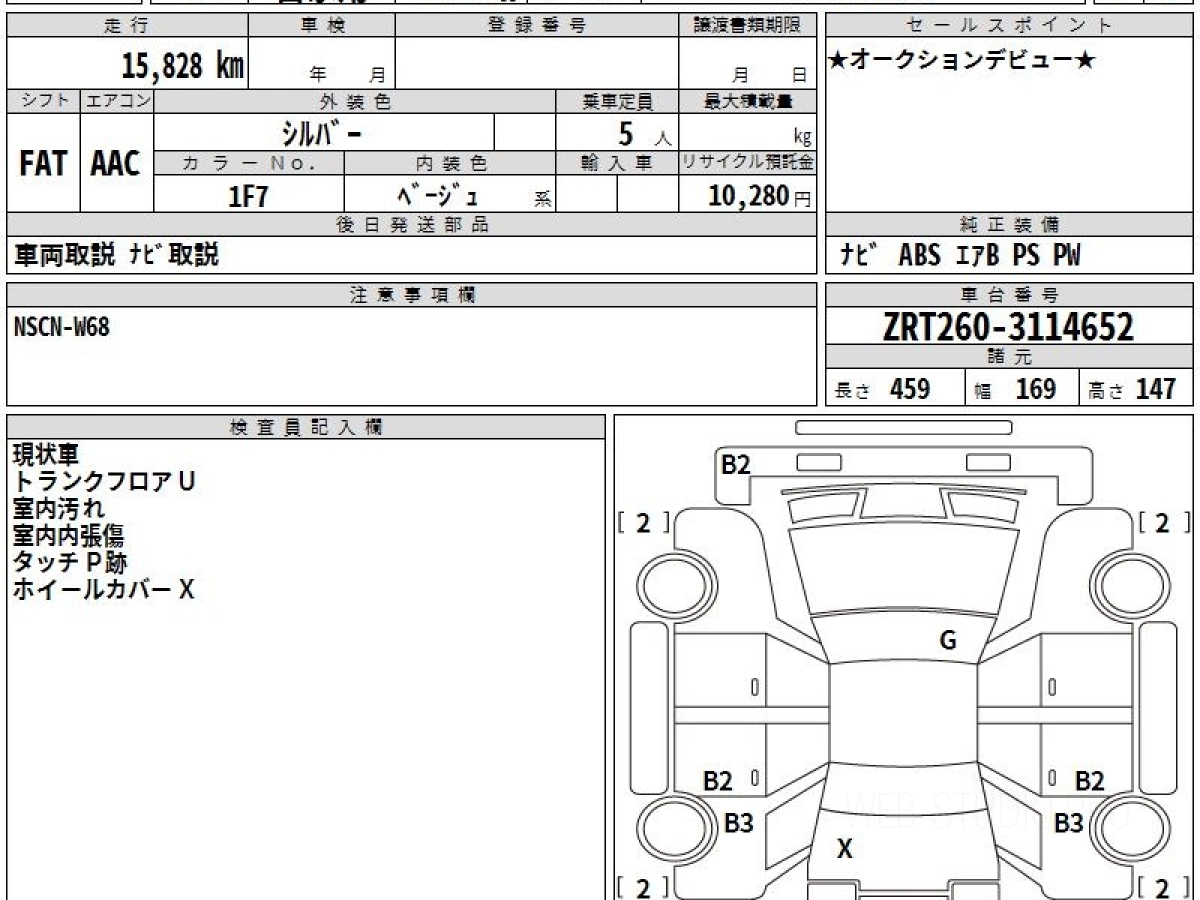1200x900 pixels.
Task: Click the 輸入車 label
Action: pos(617,163)
